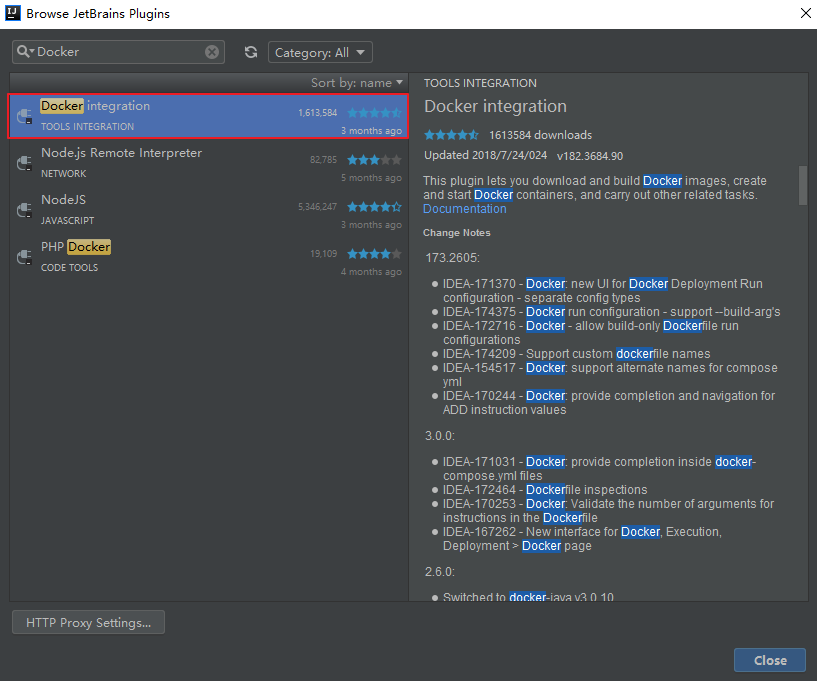Open the Documentation link

(x=464, y=209)
